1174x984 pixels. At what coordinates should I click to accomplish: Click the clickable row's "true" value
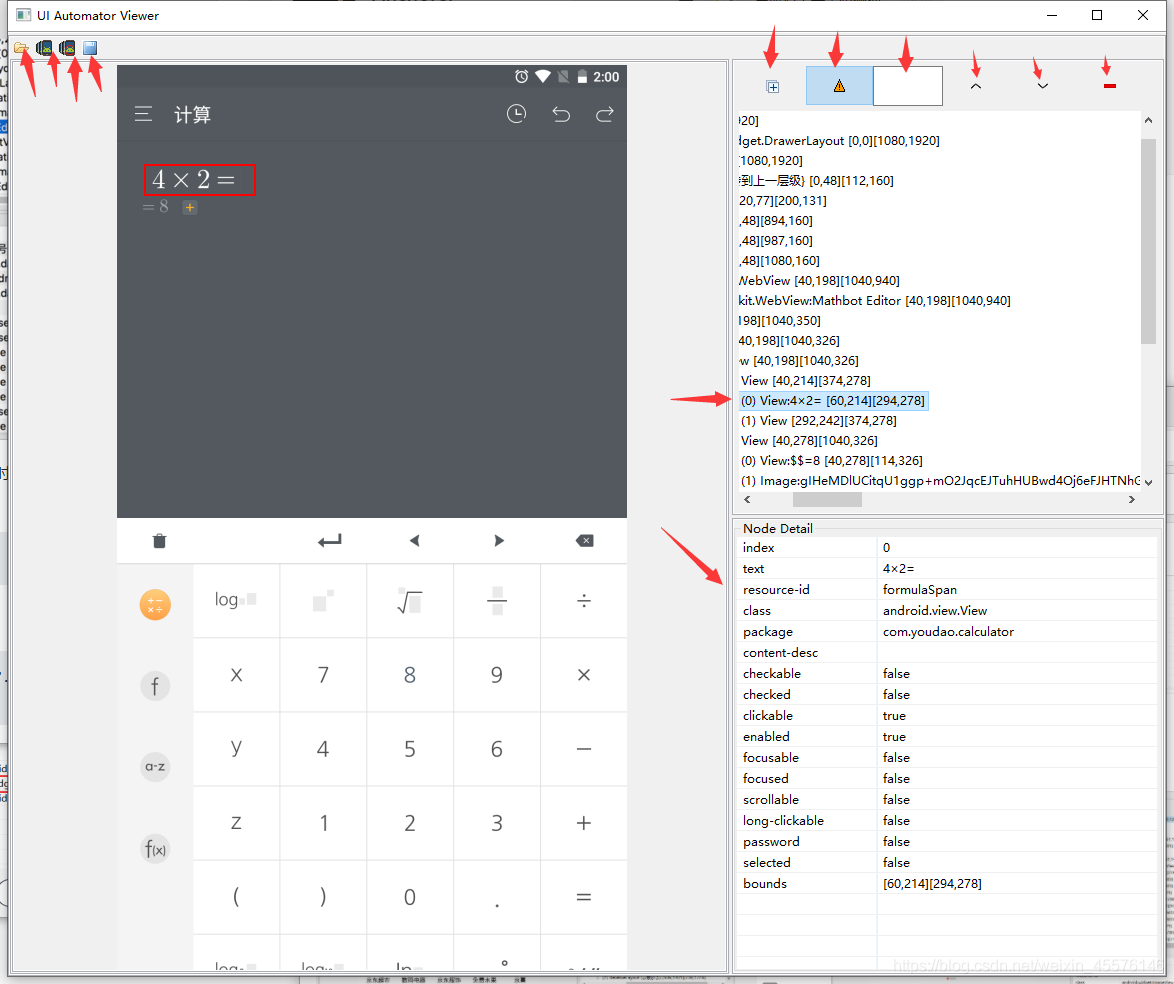[x=894, y=715]
